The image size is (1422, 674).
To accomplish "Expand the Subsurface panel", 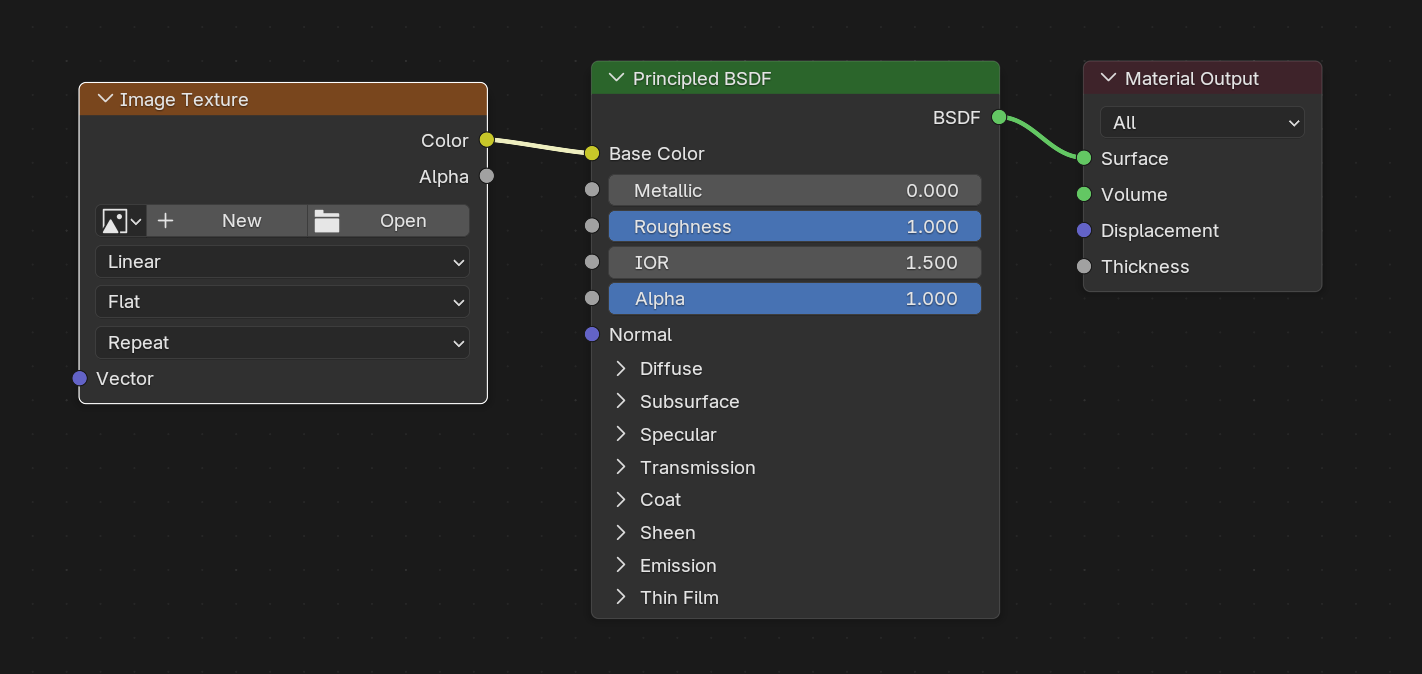I will pyautogui.click(x=621, y=401).
